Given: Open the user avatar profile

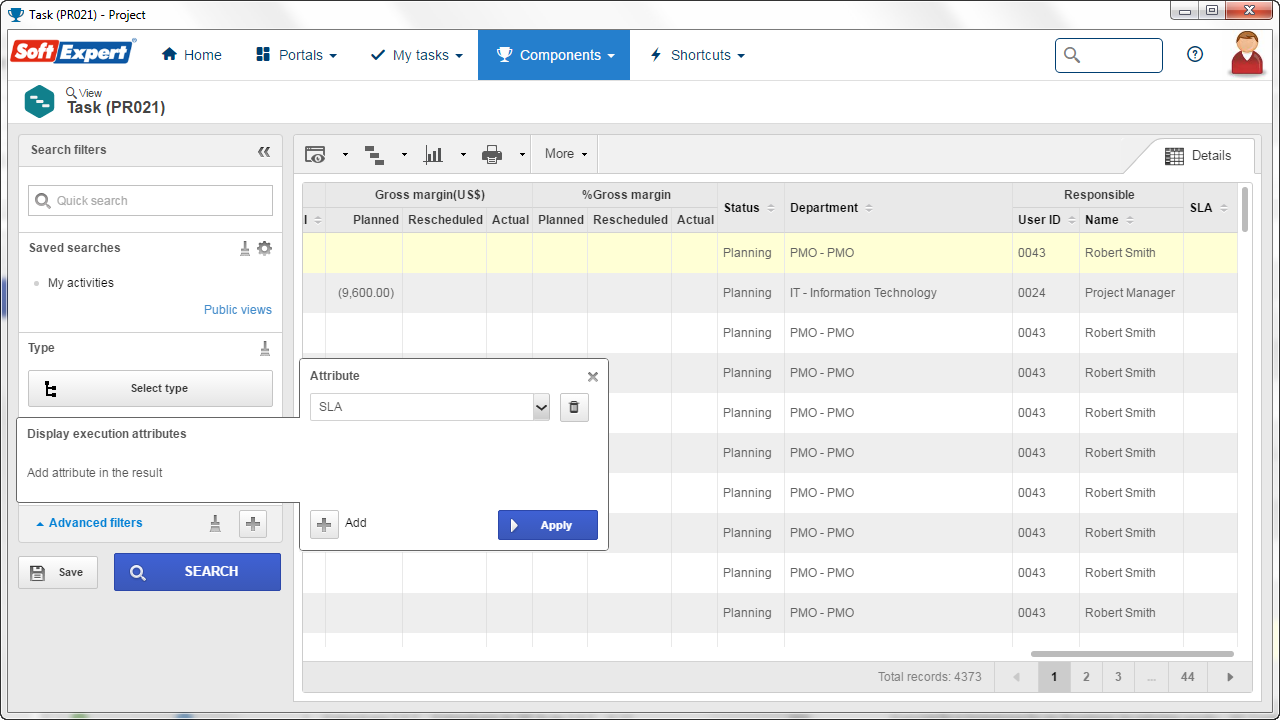Looking at the screenshot, I should [x=1247, y=54].
